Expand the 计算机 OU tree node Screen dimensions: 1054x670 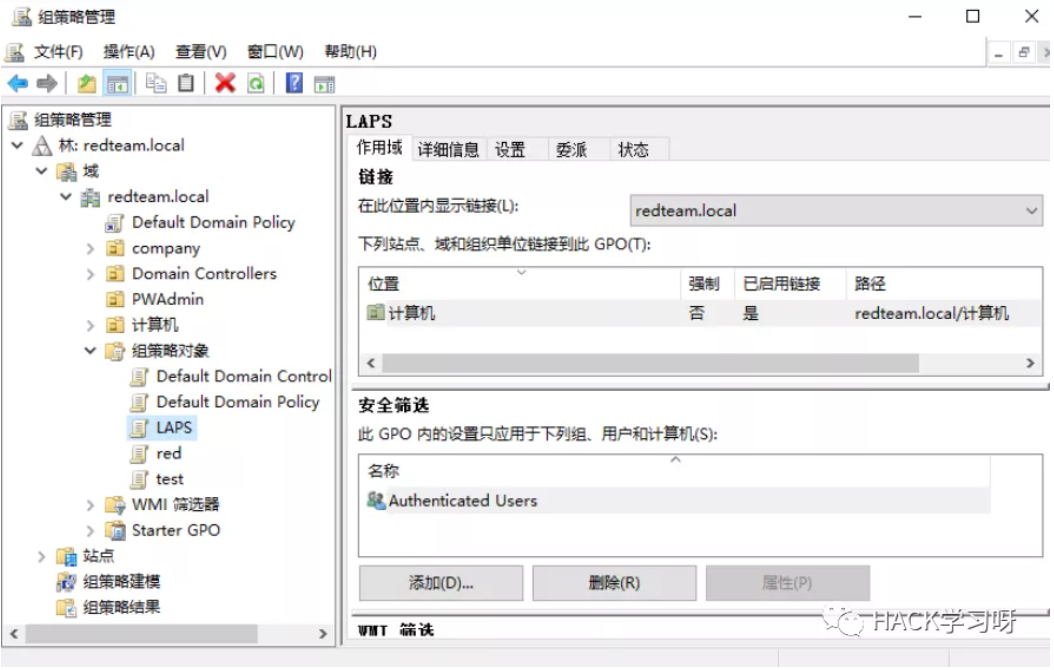click(91, 326)
